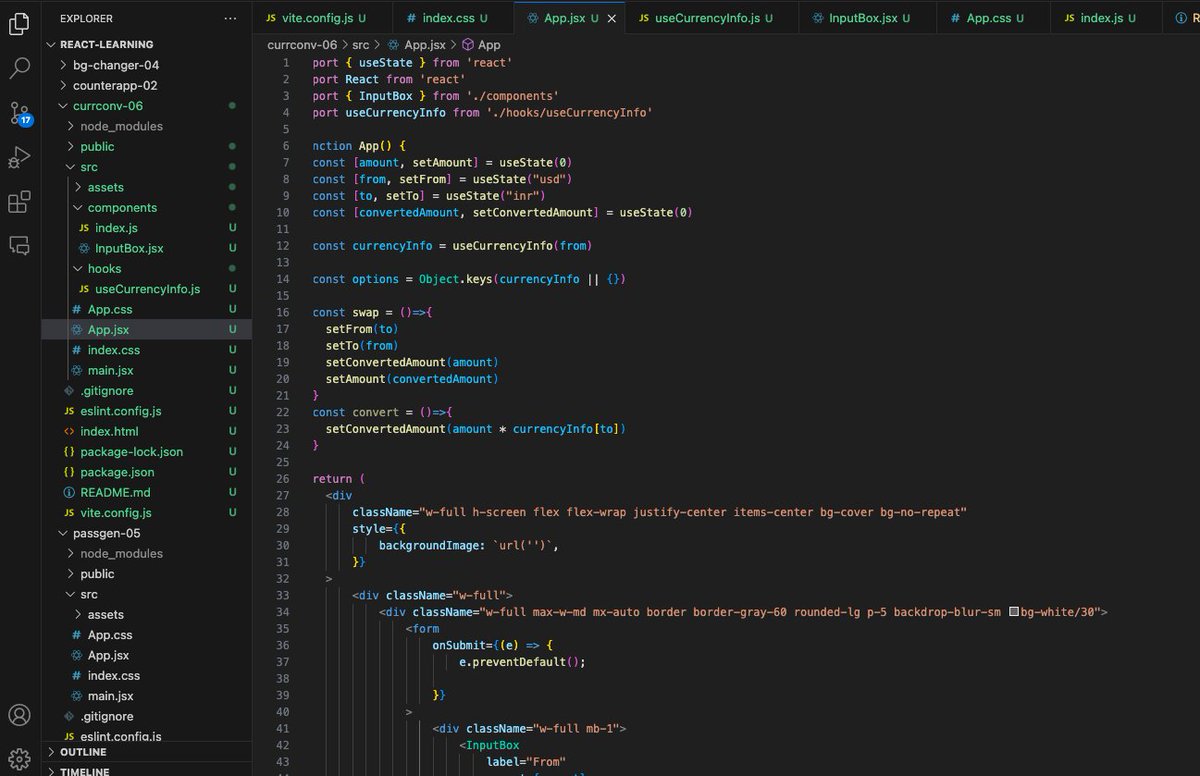Click the currconv-06 breadcrumb segment
Image resolution: width=1200 pixels, height=776 pixels.
pos(303,45)
